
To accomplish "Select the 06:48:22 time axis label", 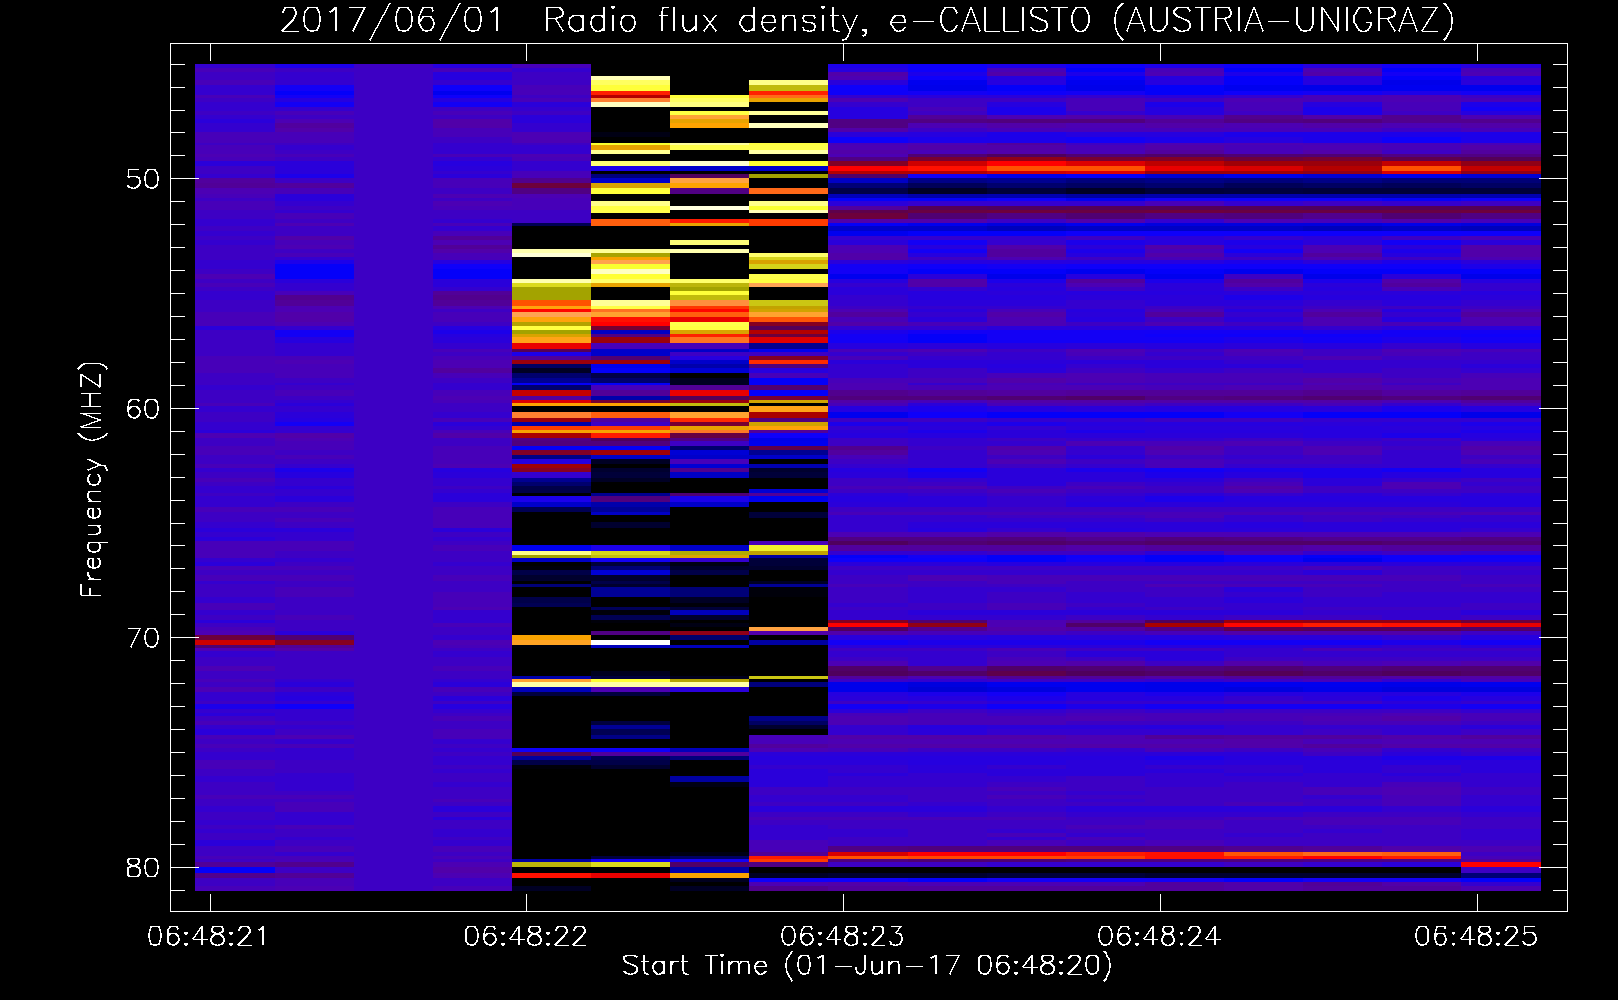I will pos(526,937).
